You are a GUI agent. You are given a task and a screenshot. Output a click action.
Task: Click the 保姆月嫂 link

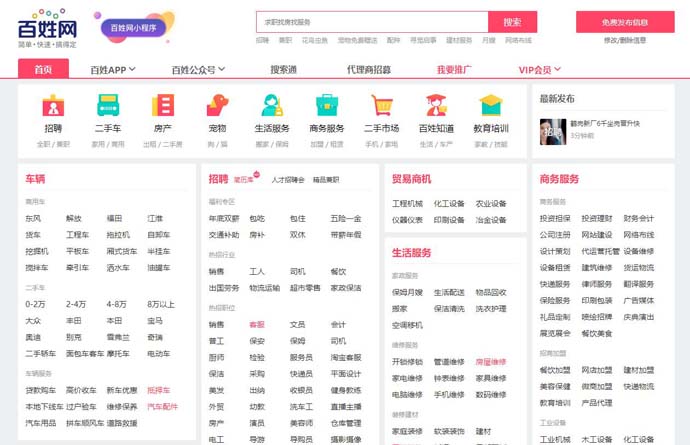click(x=407, y=292)
